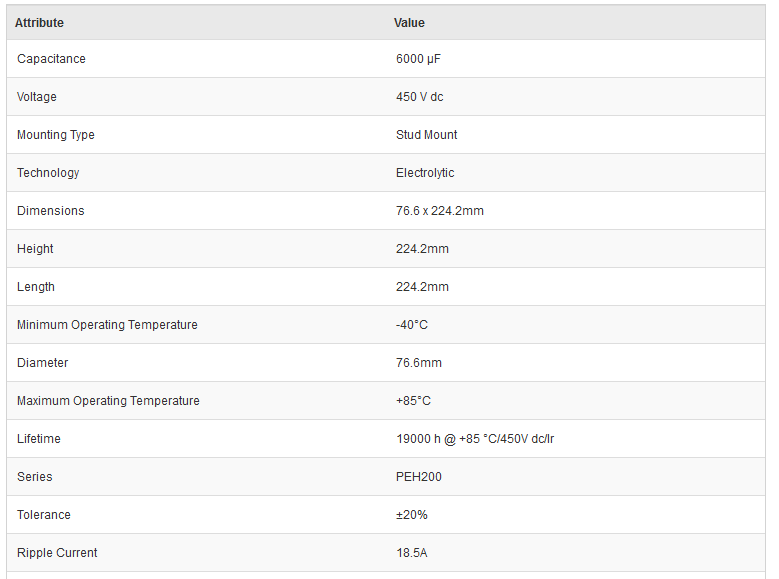Click the Diameter attribute label
This screenshot has height=579, width=779.
(43, 363)
